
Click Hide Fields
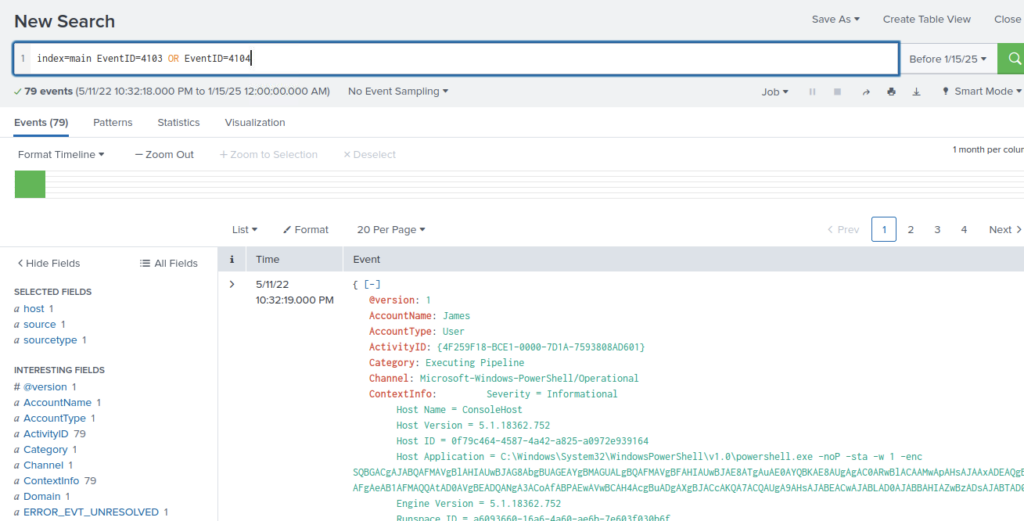[x=48, y=264]
